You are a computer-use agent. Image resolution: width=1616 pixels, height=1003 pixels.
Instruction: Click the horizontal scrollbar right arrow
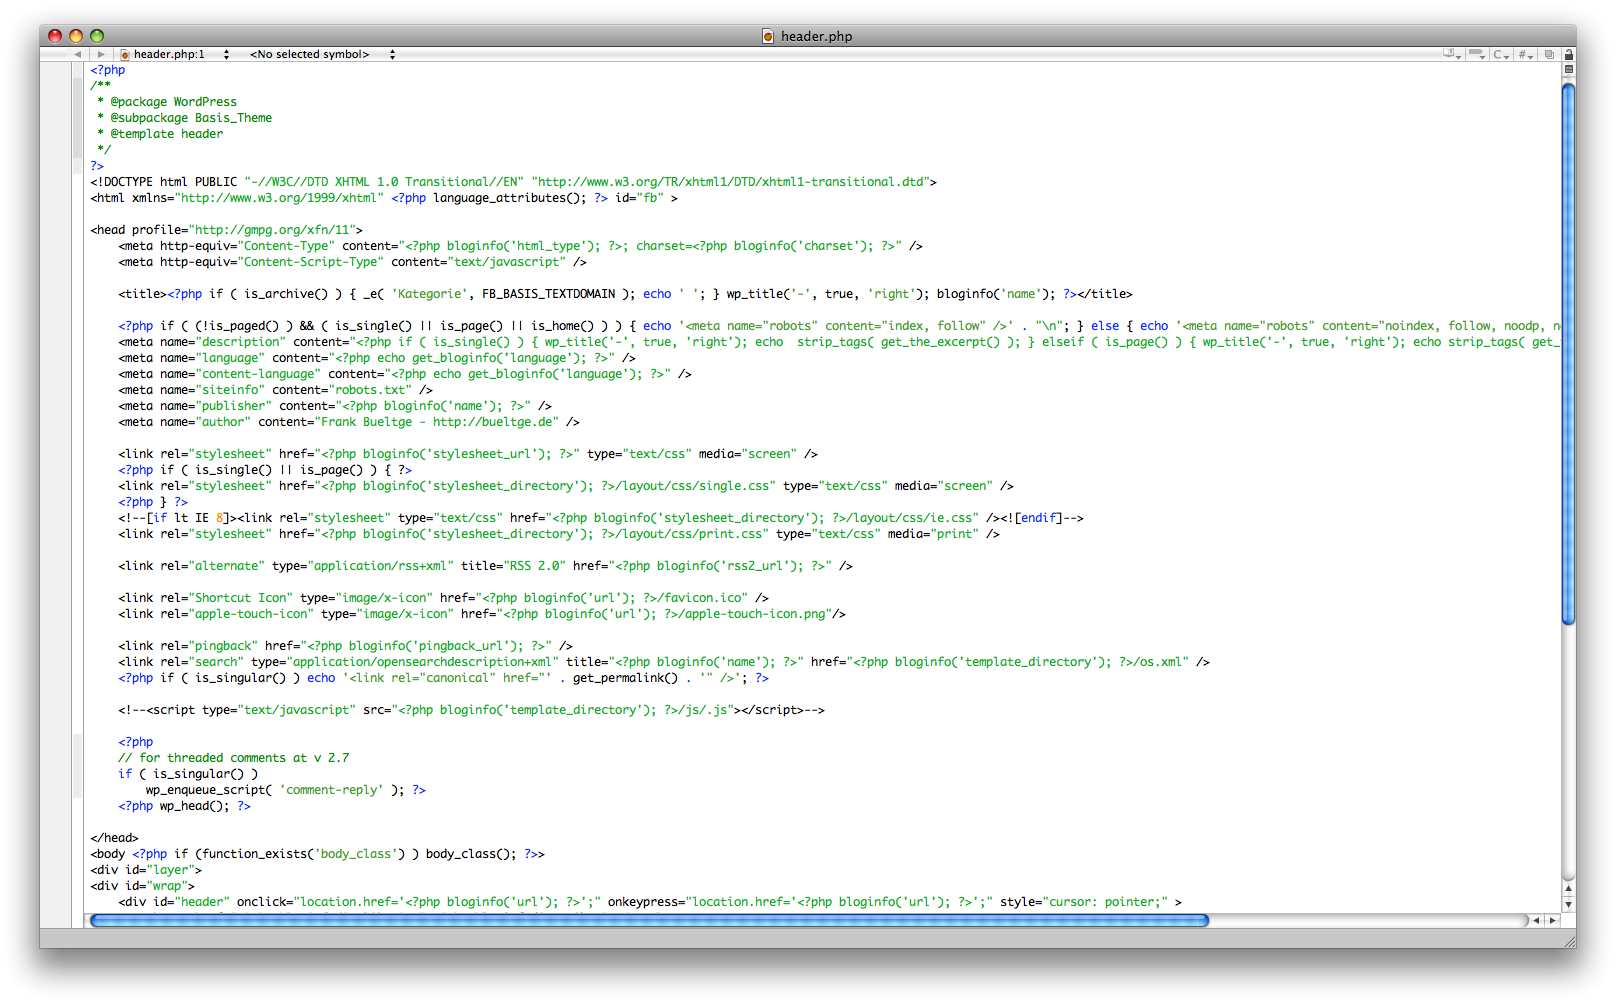pos(1553,920)
